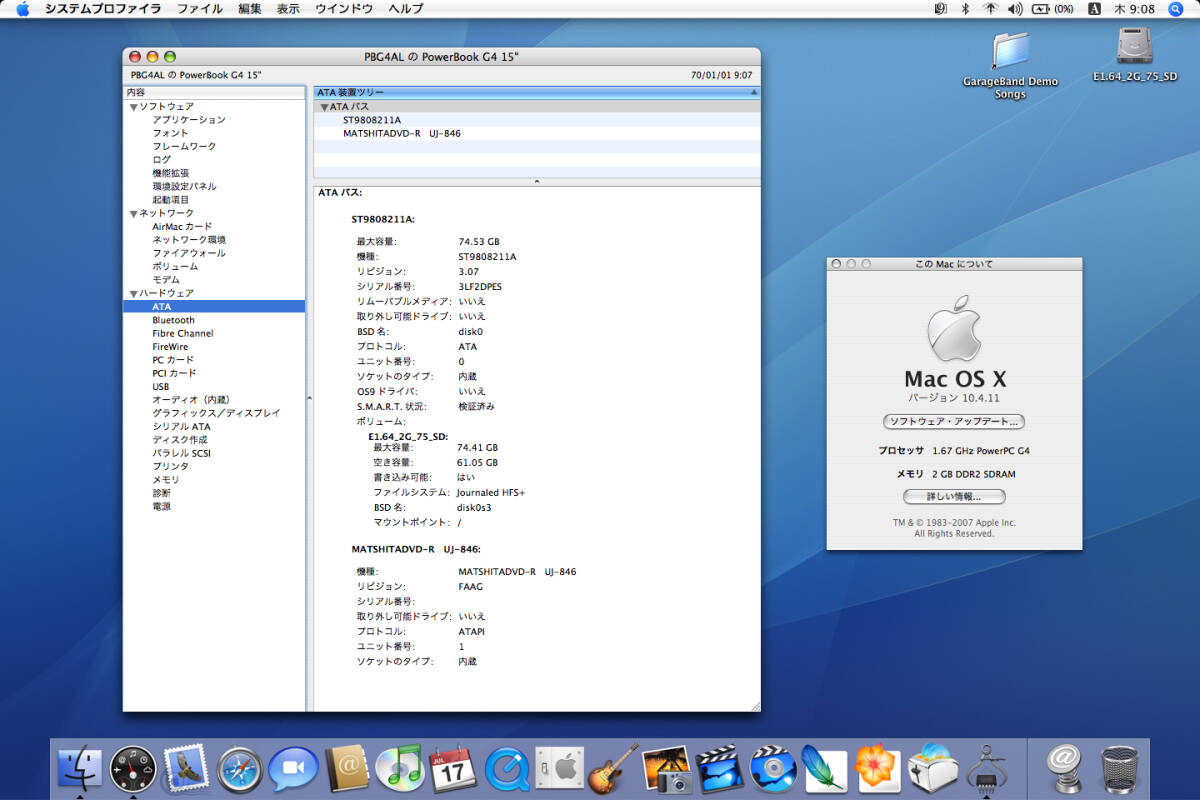Click the ソフトウェア・アップデート button
The image size is (1200, 800).
[954, 422]
